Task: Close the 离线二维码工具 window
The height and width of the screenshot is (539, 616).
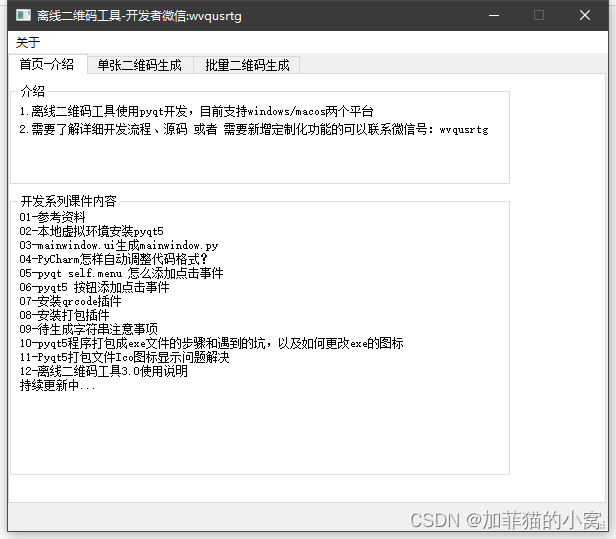Action: [585, 16]
